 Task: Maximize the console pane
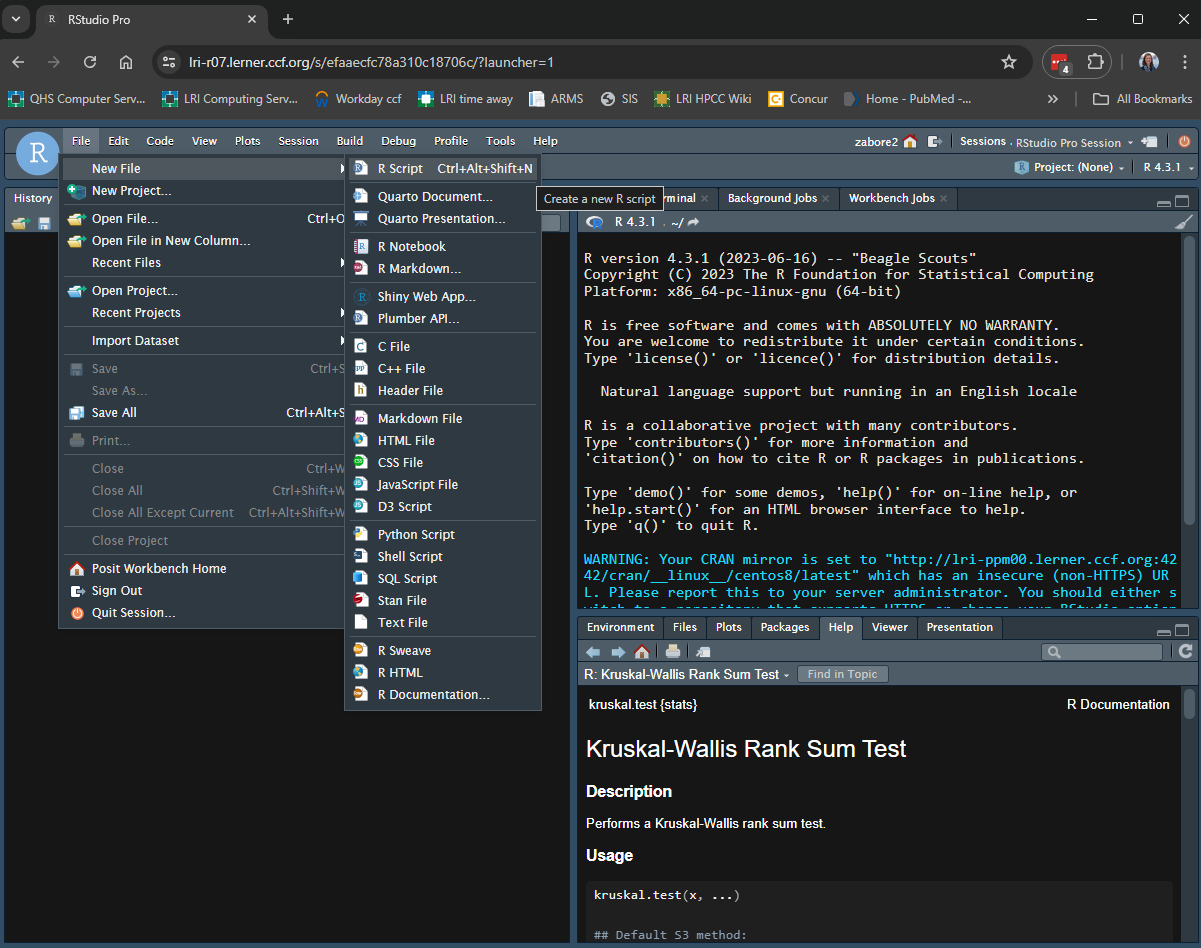click(1182, 200)
